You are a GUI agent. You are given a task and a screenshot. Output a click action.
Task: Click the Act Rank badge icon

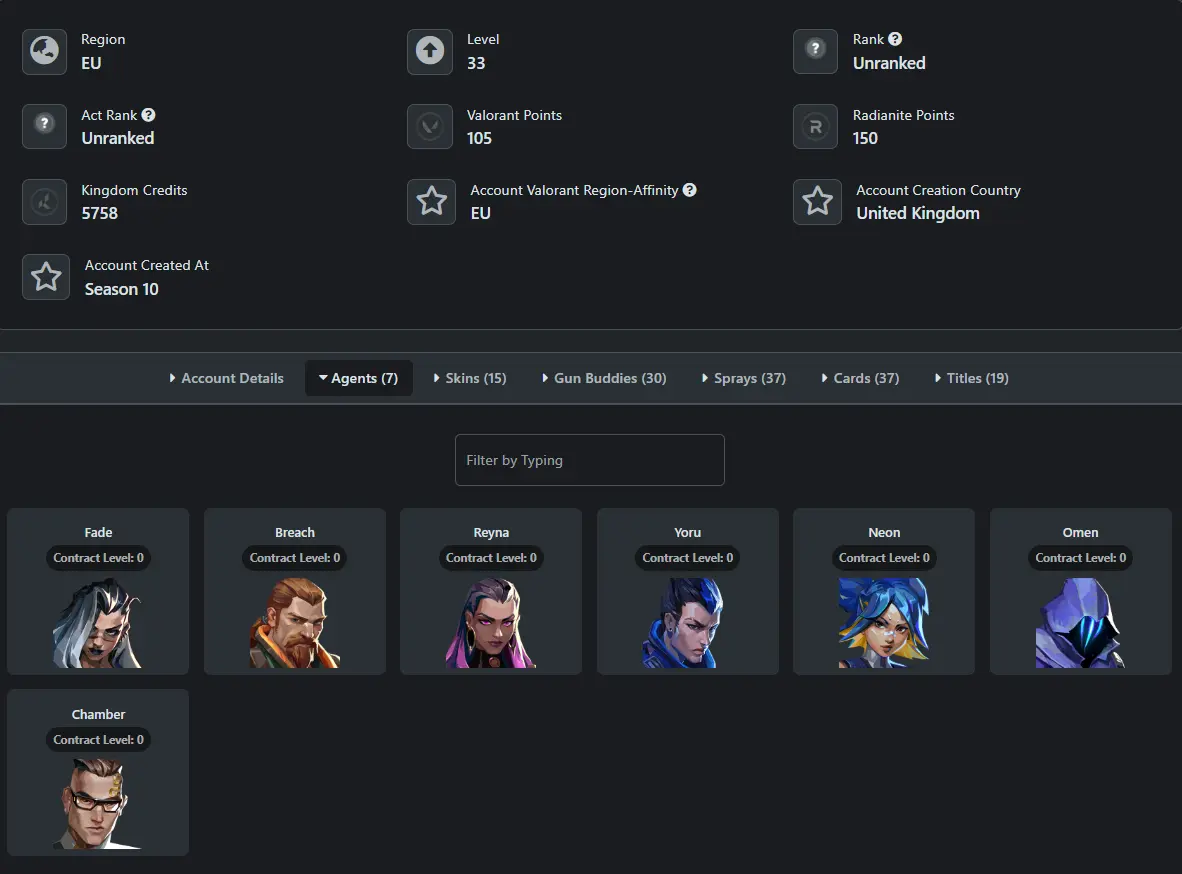(44, 126)
